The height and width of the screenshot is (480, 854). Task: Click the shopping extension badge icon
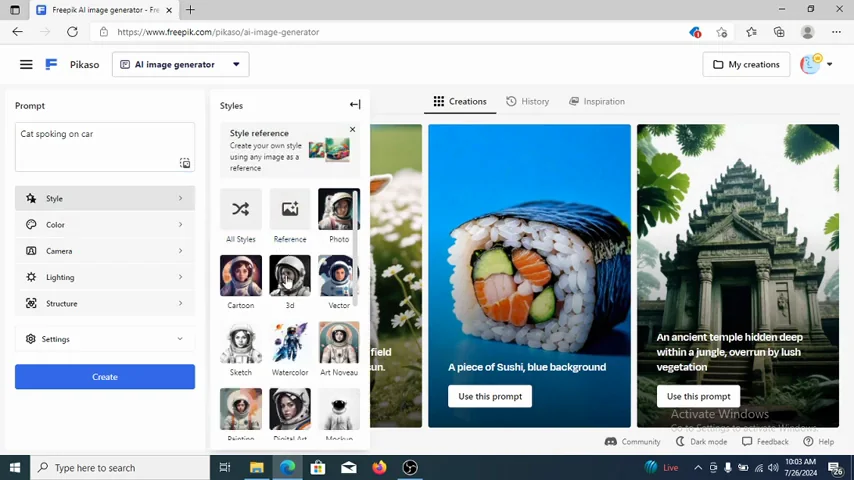point(695,32)
